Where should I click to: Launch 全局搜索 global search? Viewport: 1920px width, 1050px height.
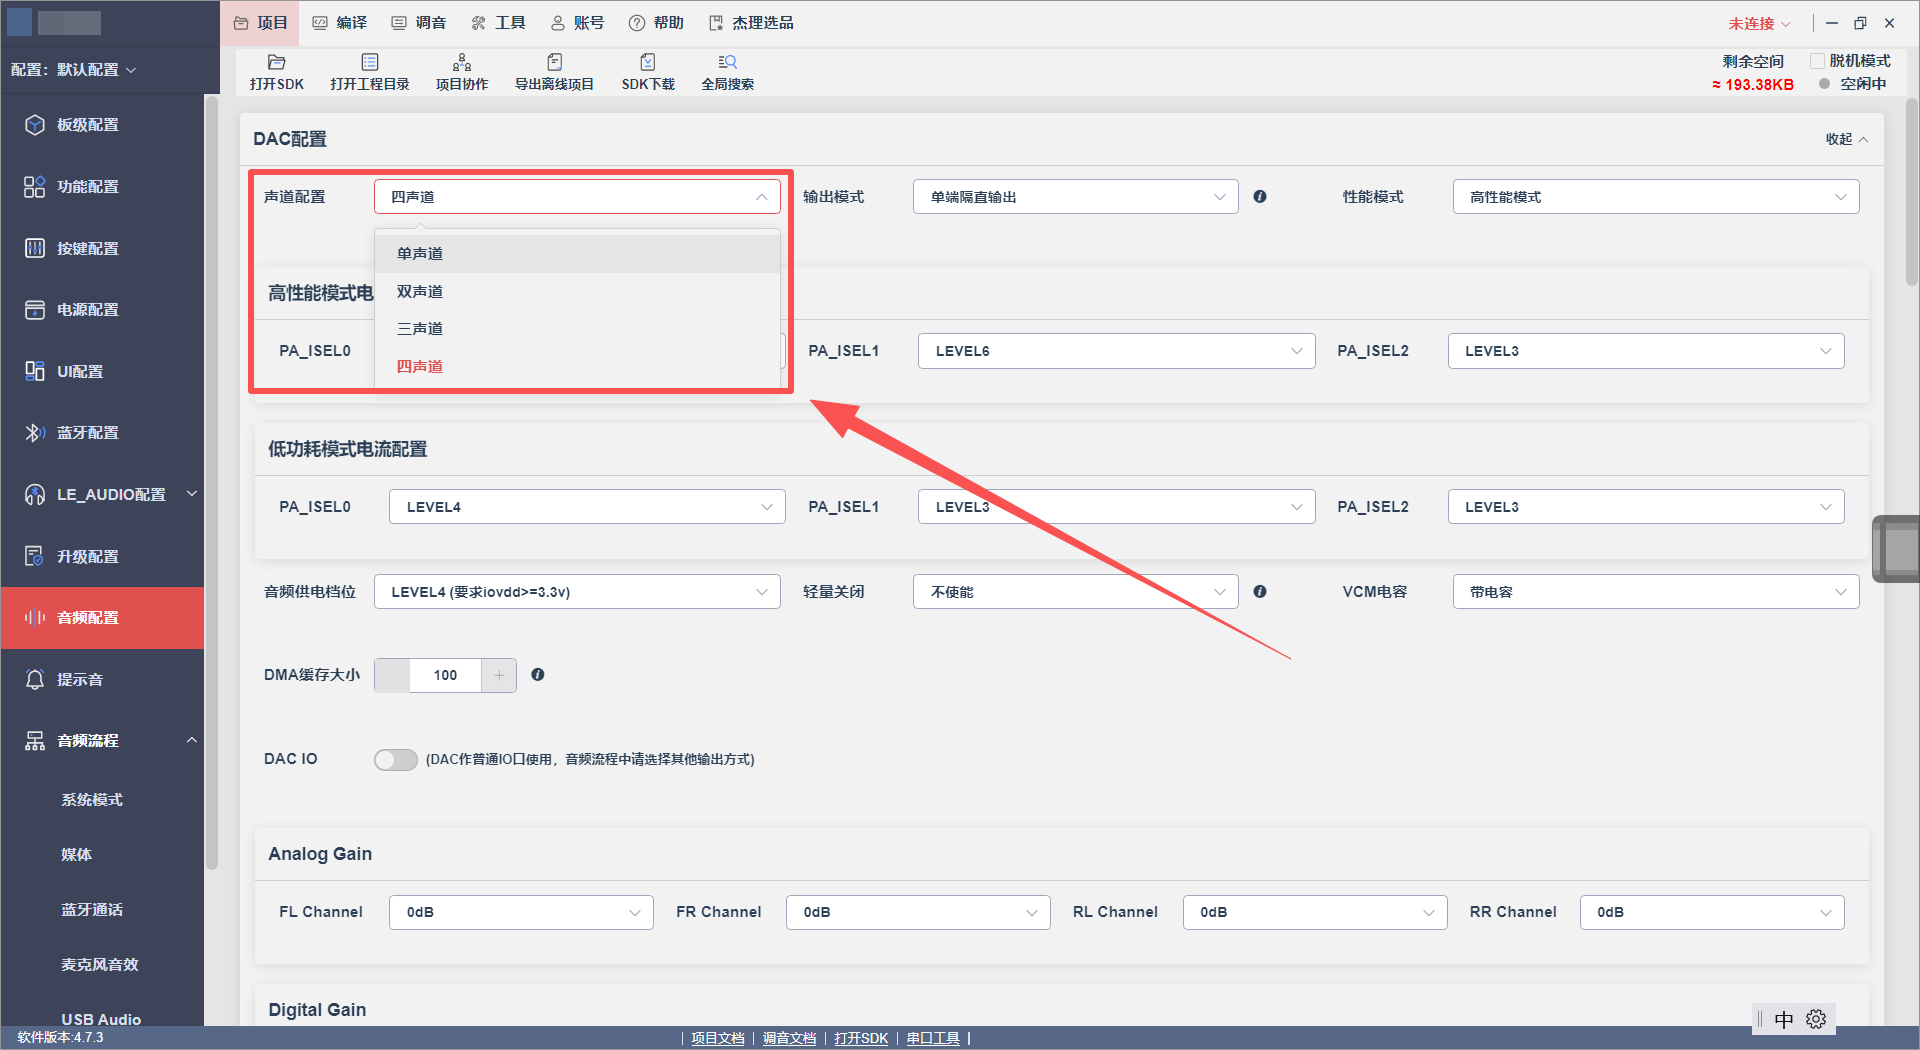click(728, 72)
